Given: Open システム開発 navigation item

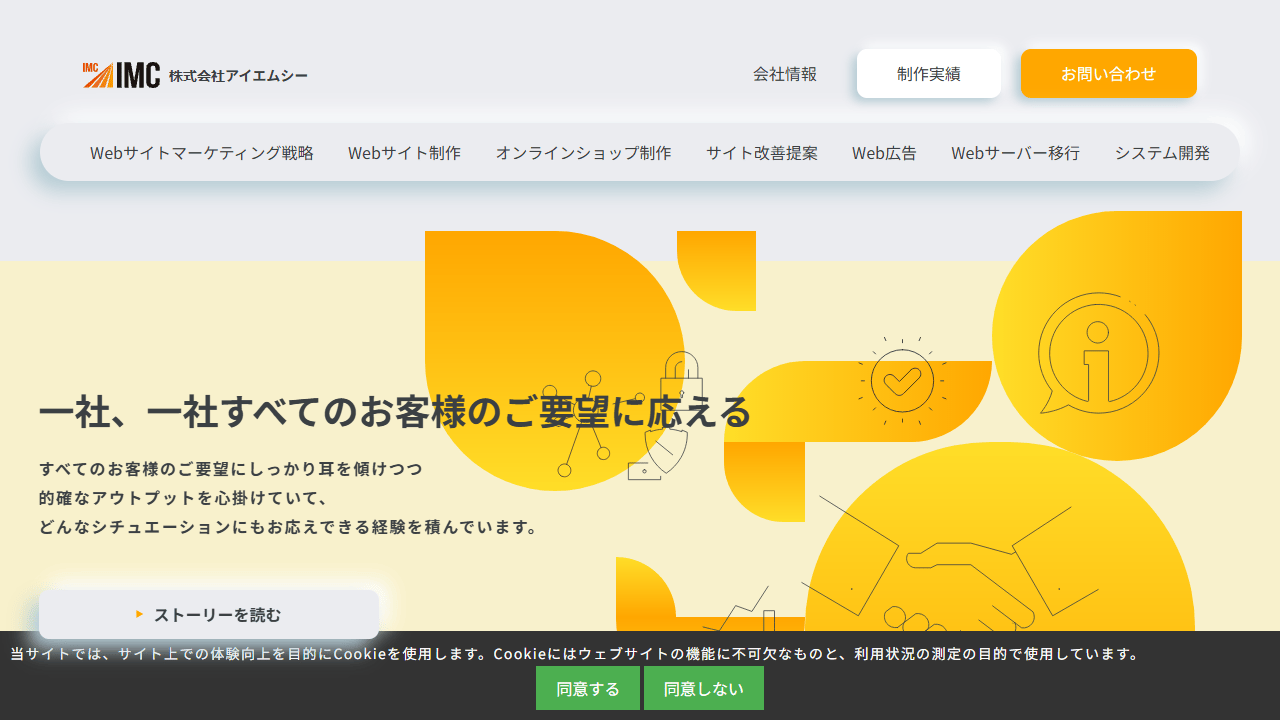Looking at the screenshot, I should coord(1162,153).
